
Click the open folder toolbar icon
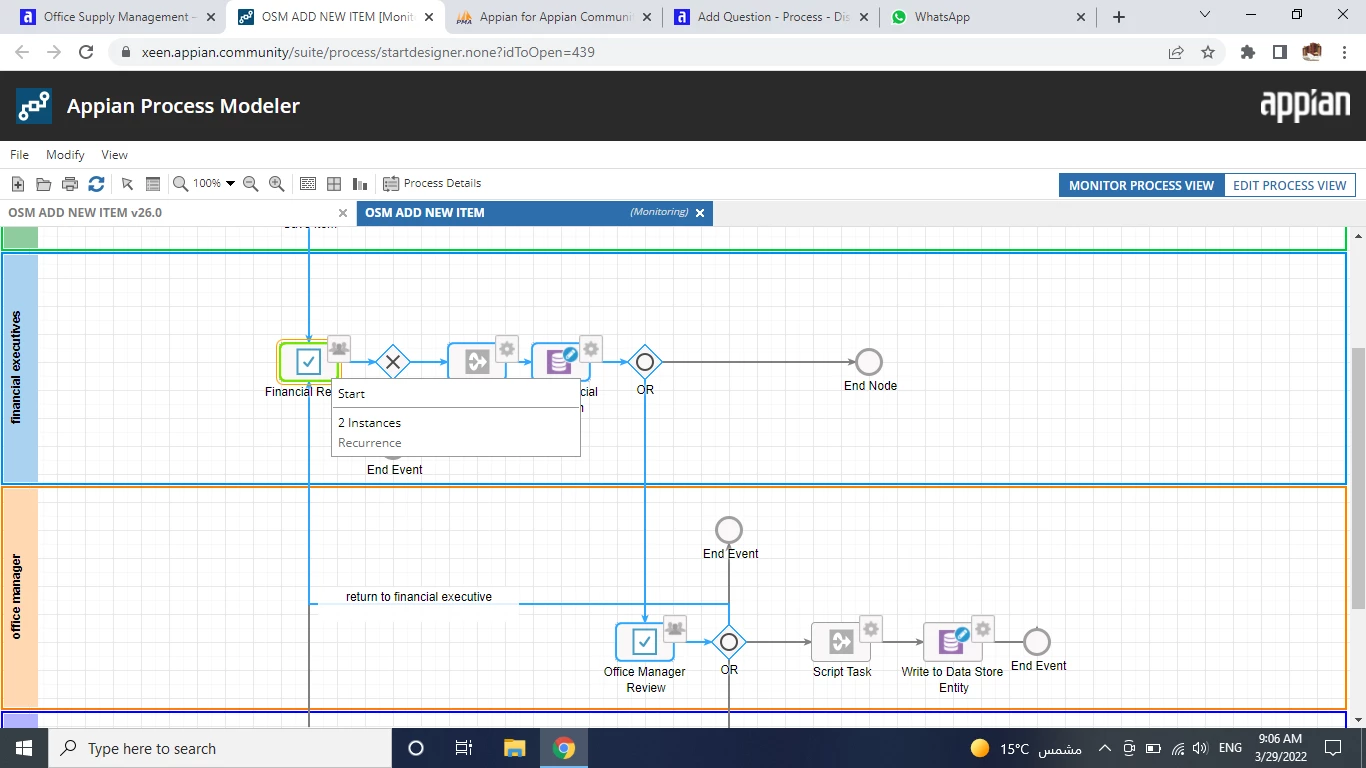[x=43, y=184]
